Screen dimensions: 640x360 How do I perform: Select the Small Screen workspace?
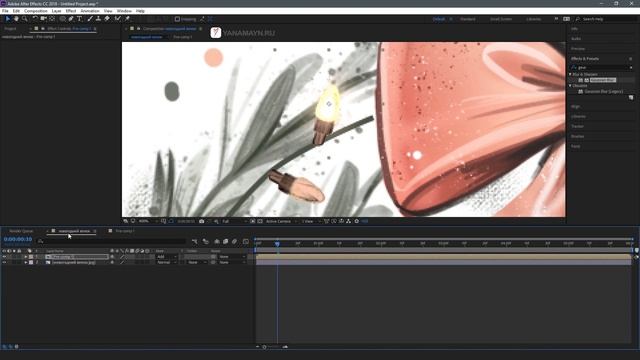tap(501, 19)
